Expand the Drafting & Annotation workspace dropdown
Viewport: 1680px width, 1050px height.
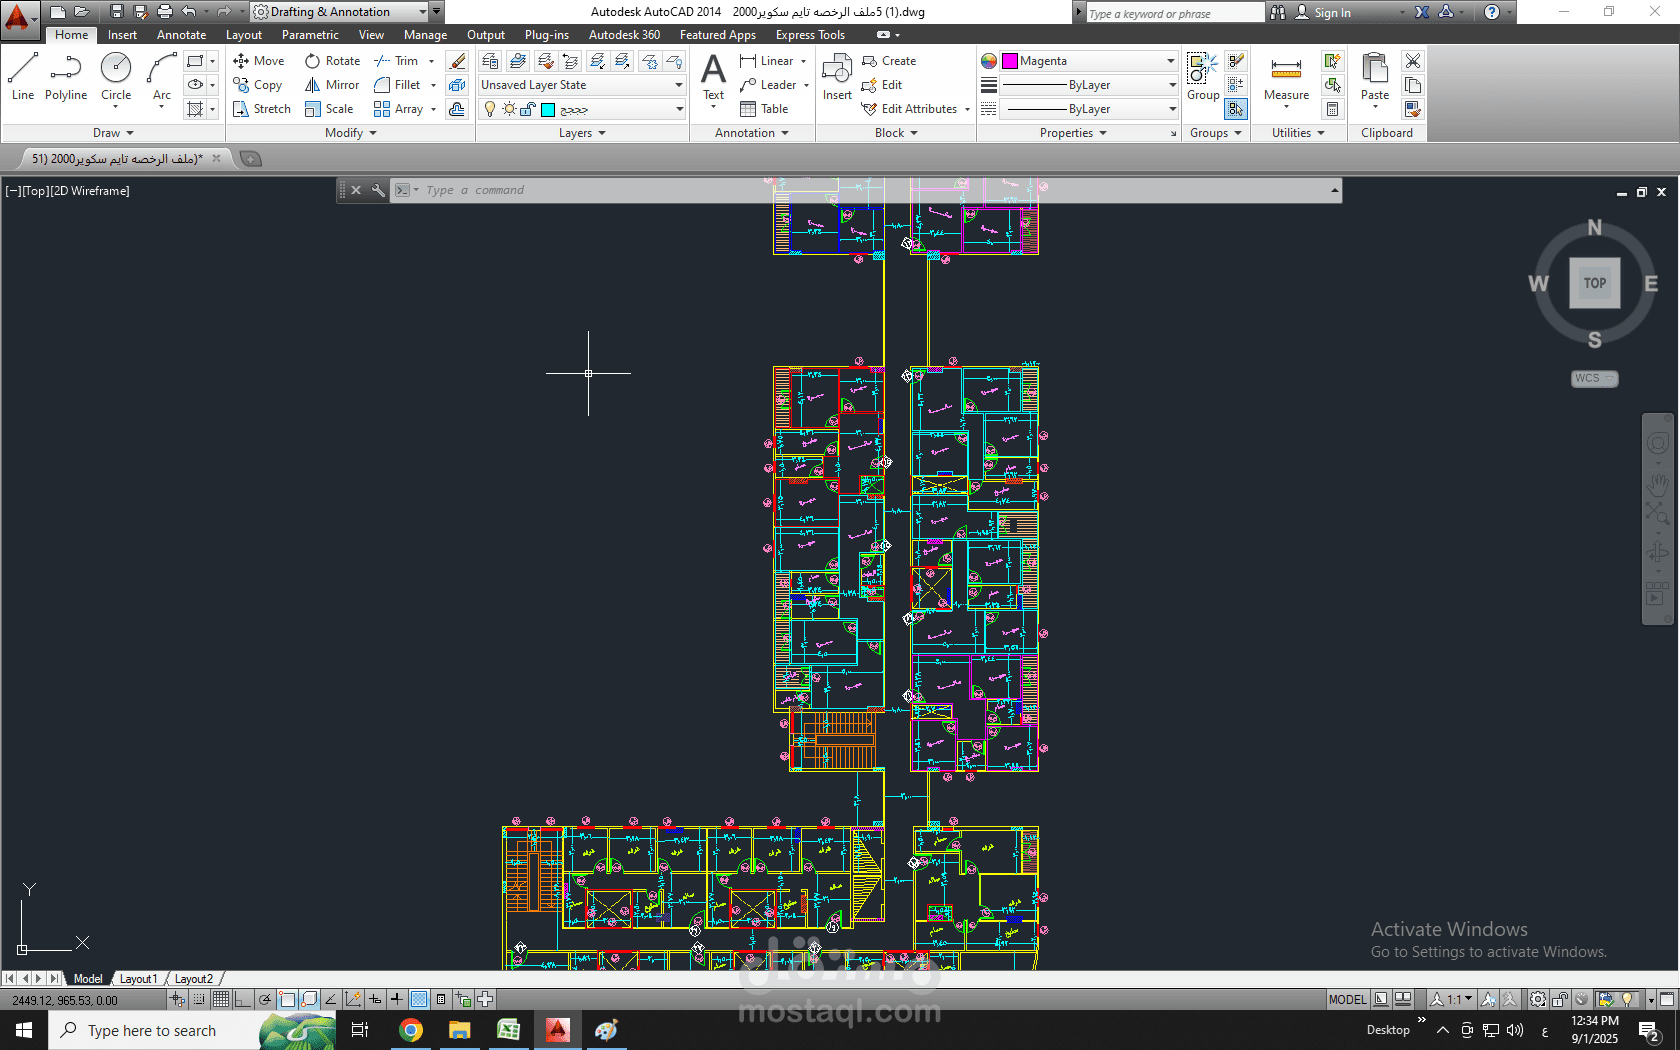tap(422, 12)
